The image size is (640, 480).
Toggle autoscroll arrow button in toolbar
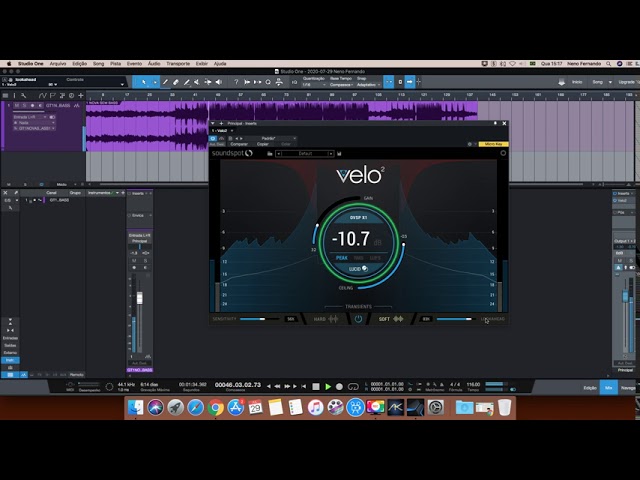point(409,82)
